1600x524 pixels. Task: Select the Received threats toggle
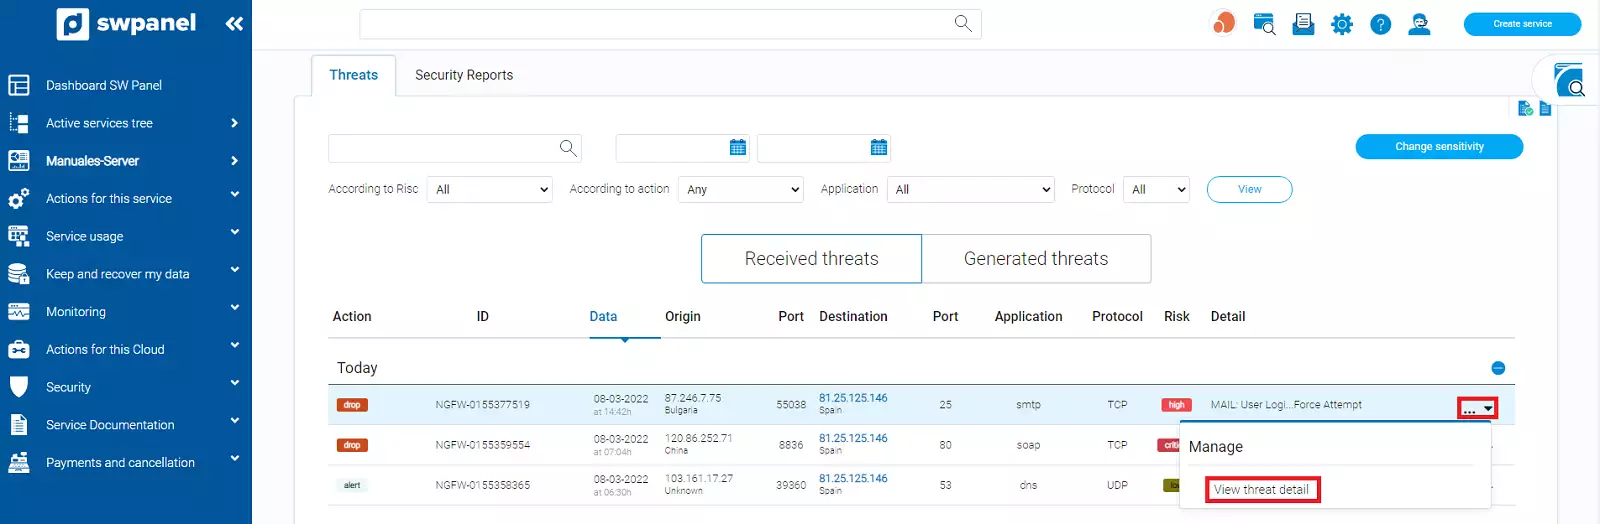(811, 259)
